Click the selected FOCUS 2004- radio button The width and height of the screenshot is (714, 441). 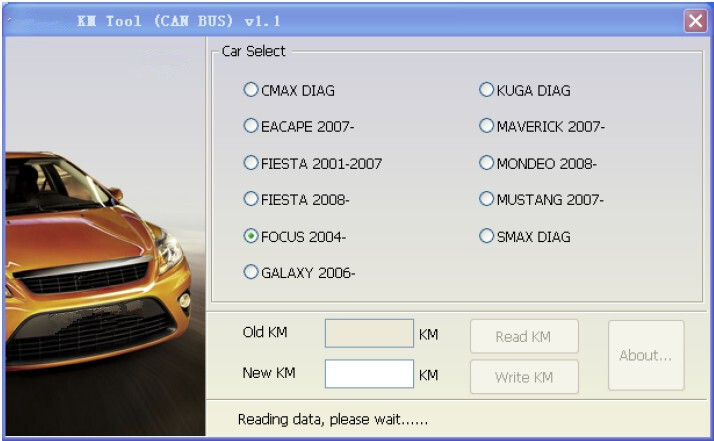pos(251,236)
